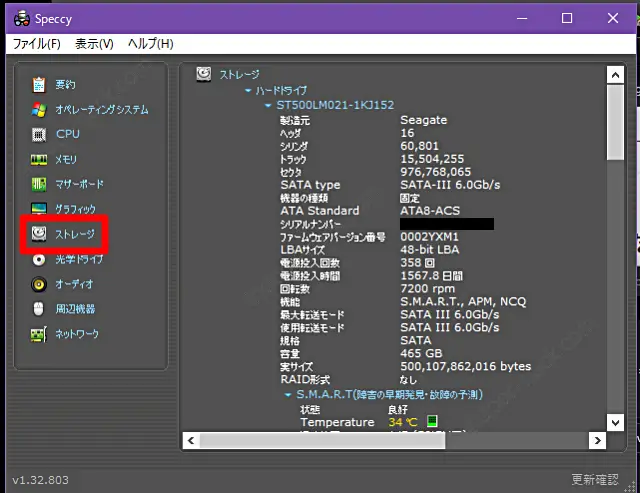
Task: Click the 500,107,862,016 bytes value
Action: click(466, 366)
